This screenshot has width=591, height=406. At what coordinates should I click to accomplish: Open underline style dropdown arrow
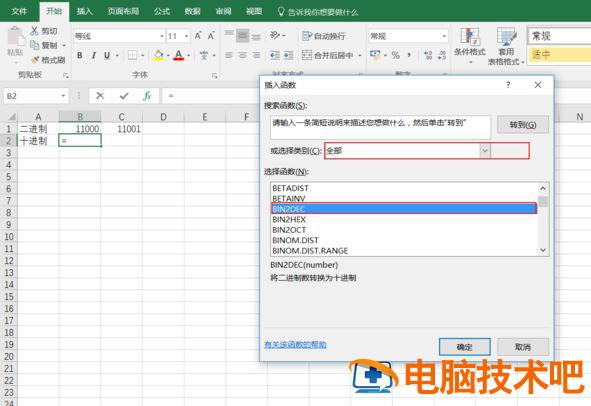pos(118,55)
